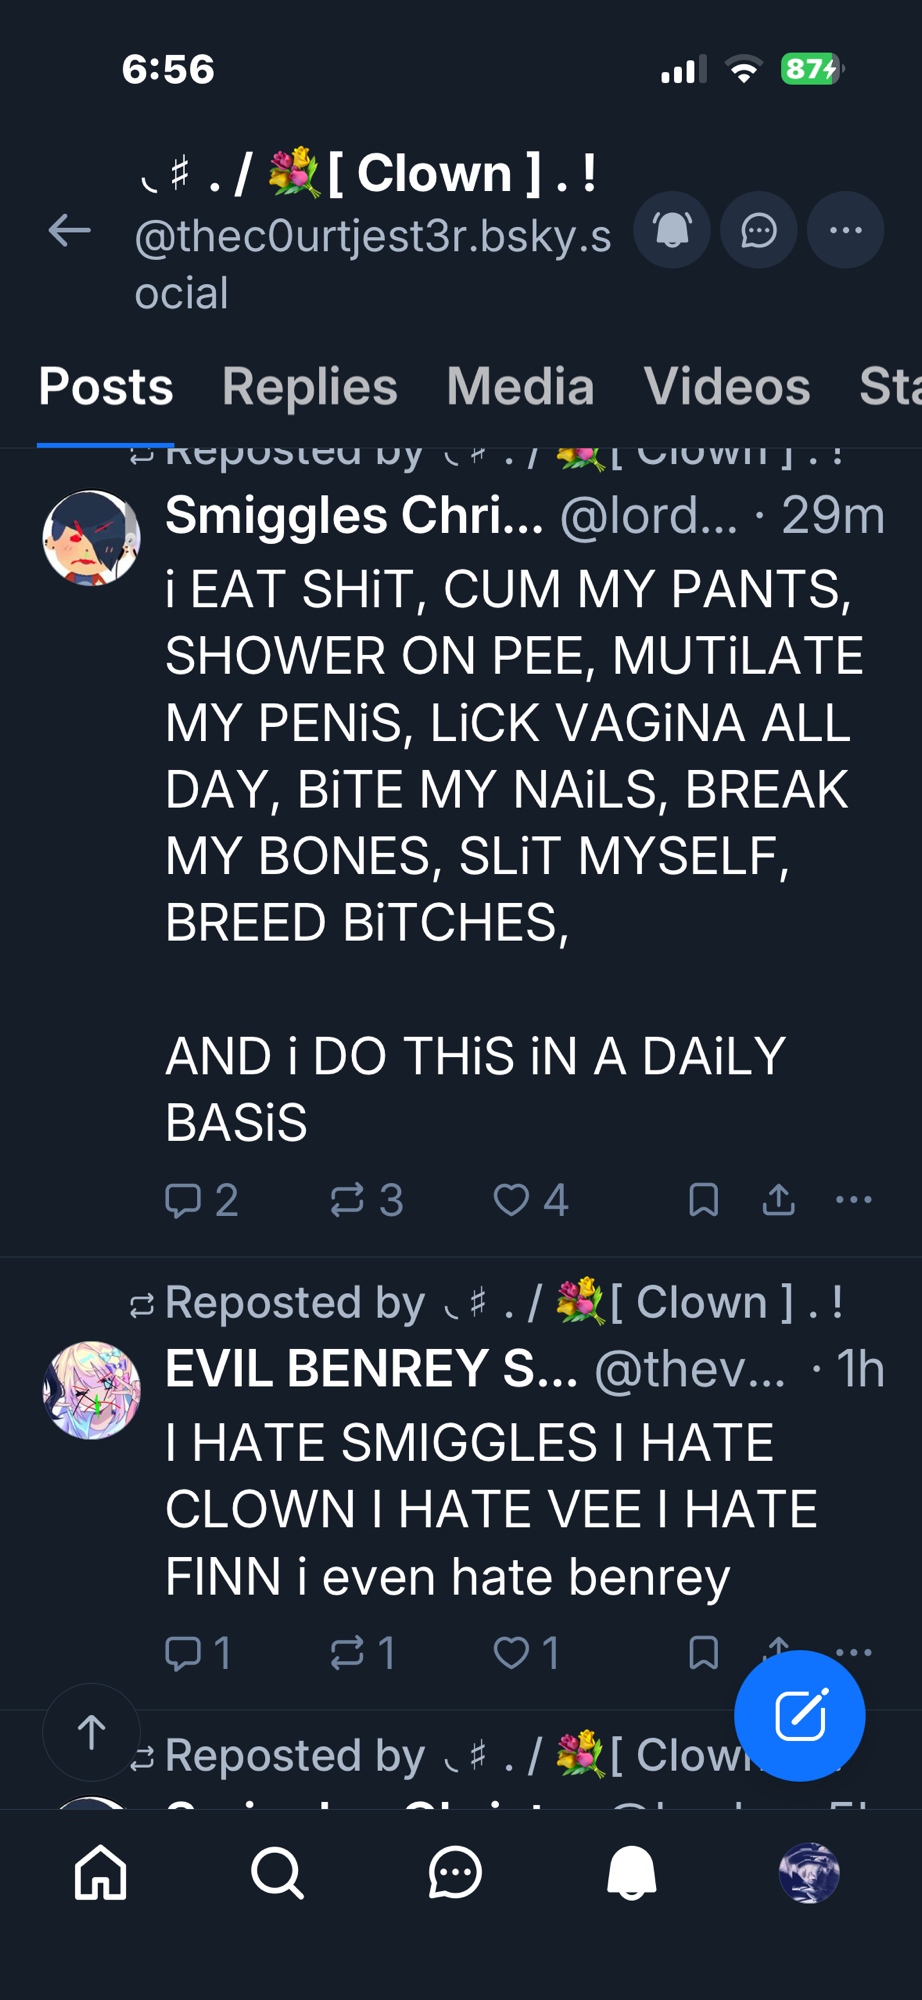Like the Smiggles post
922x2000 pixels.
(512, 1200)
